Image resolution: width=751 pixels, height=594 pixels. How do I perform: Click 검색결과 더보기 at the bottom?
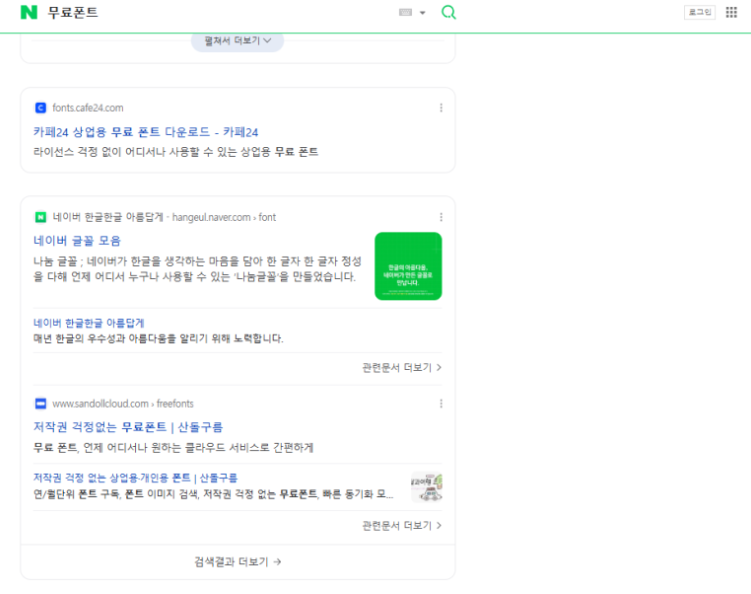[x=238, y=562]
